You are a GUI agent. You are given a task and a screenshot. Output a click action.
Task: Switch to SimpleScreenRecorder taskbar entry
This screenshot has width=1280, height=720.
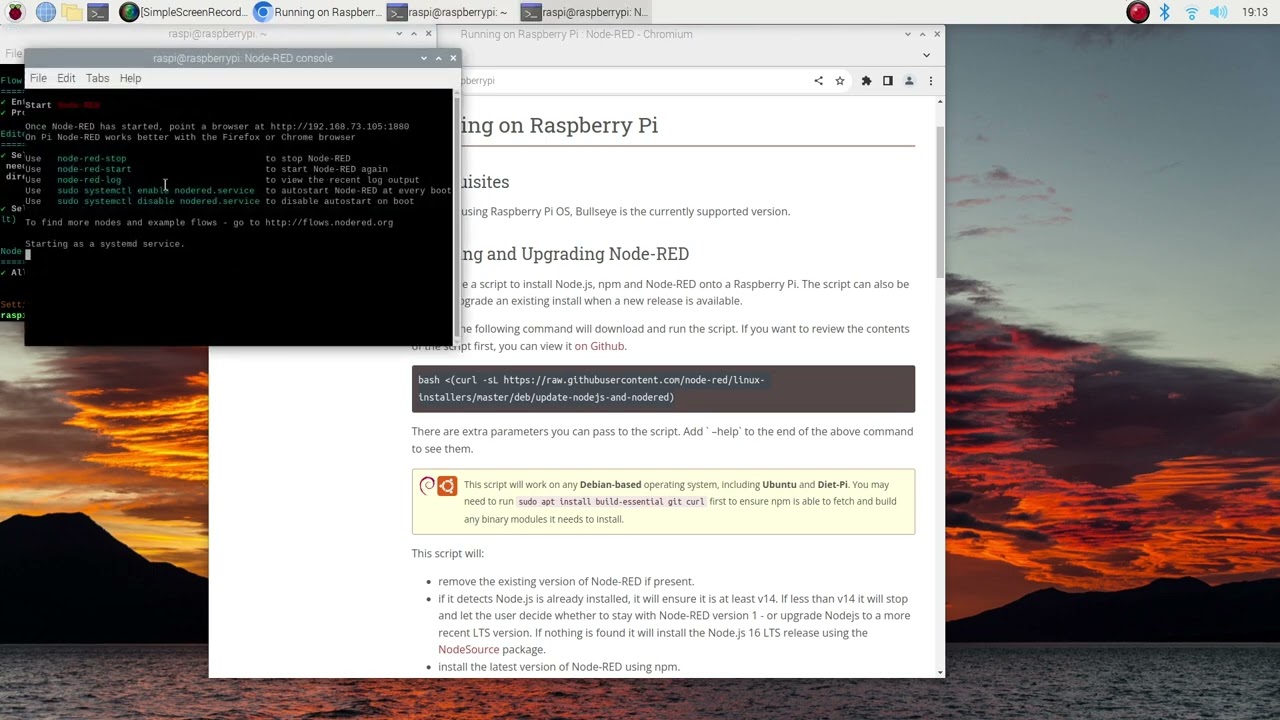tap(182, 12)
